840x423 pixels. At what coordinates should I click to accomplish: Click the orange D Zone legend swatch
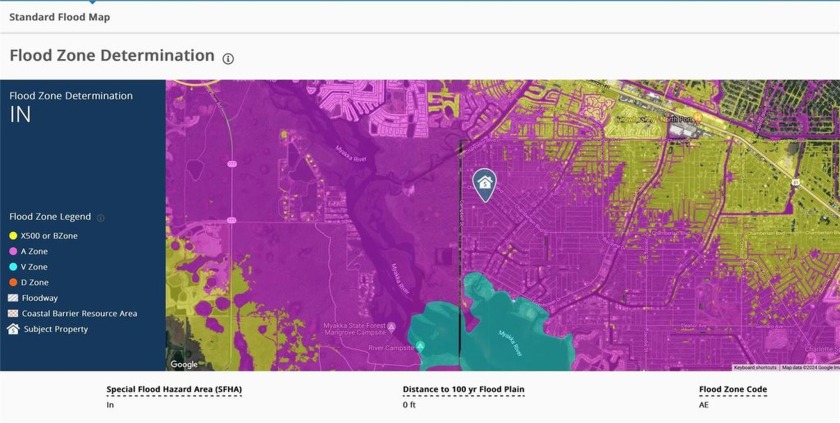(13, 282)
